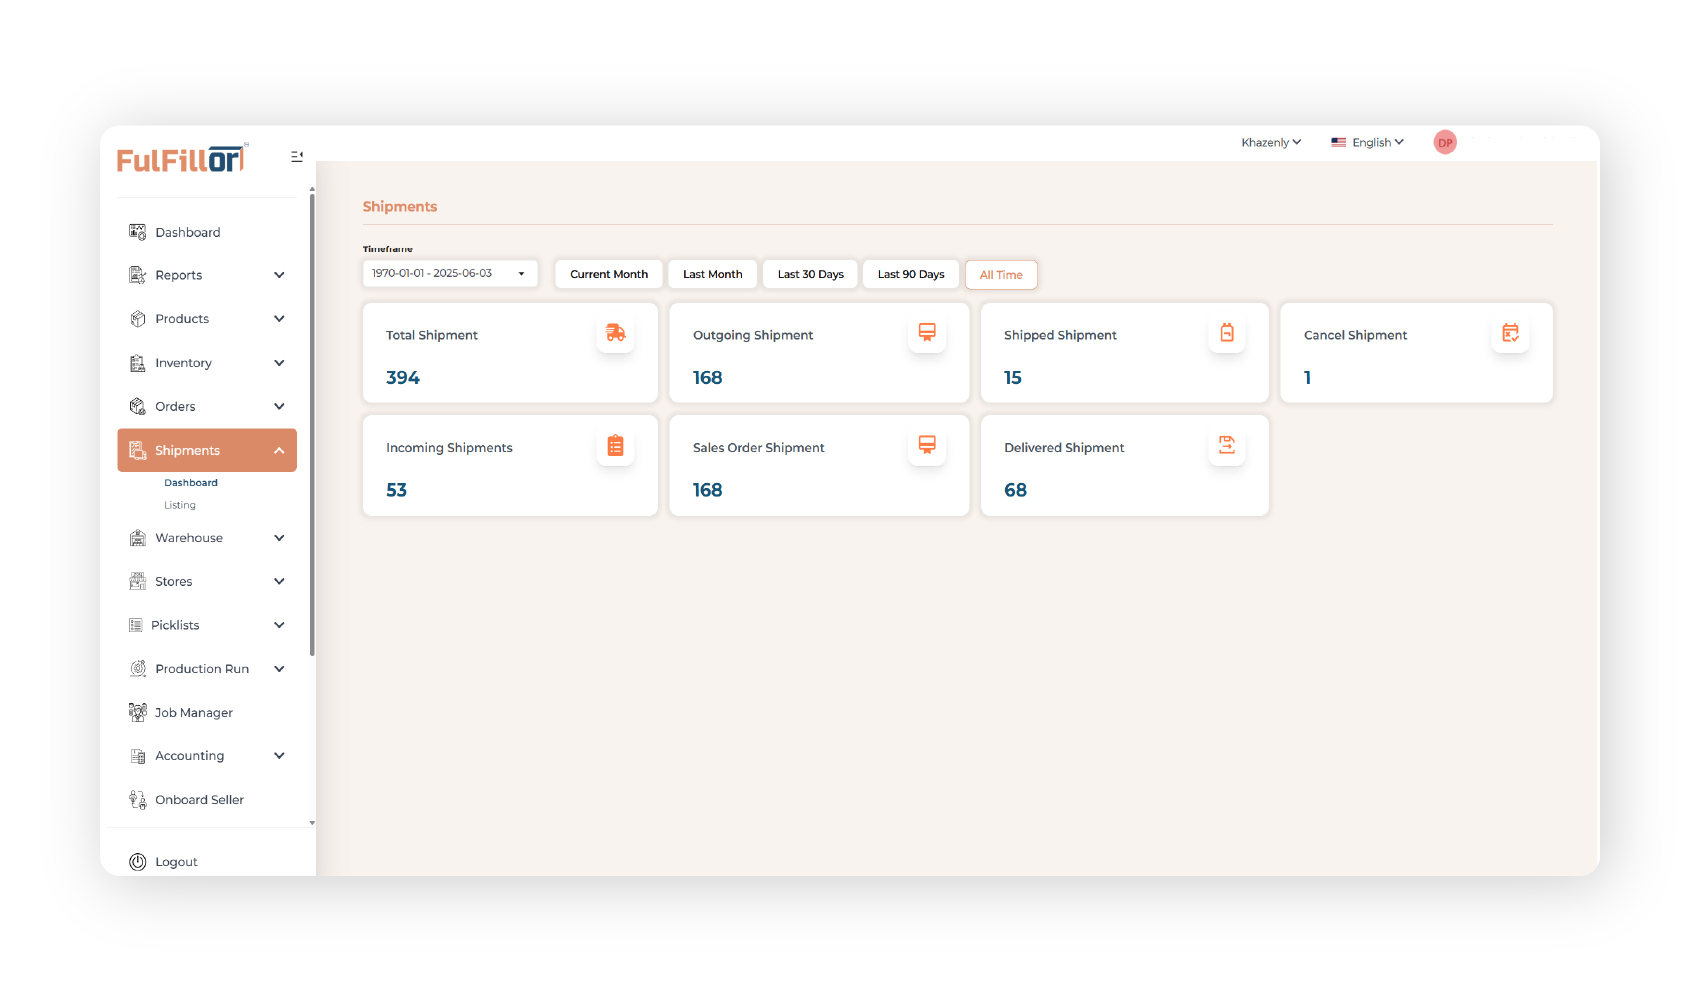Expand the Orders menu chevron
This screenshot has width=1700, height=1001.
(279, 406)
